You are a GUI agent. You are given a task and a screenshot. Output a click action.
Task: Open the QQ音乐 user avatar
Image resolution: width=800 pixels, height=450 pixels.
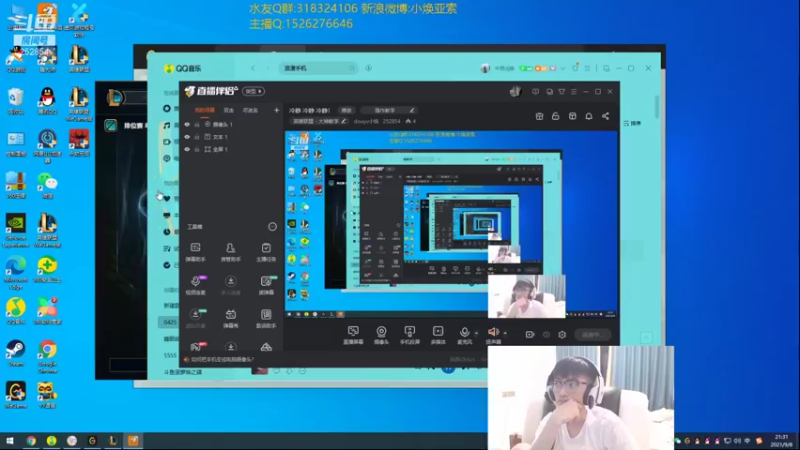point(485,68)
